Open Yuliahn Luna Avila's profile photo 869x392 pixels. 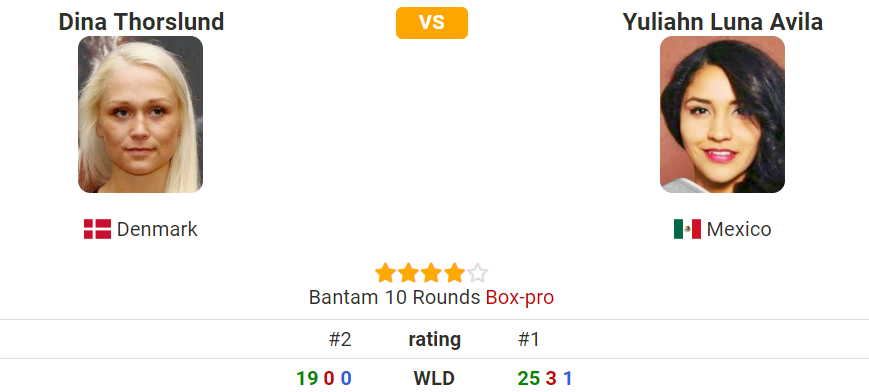pos(722,115)
